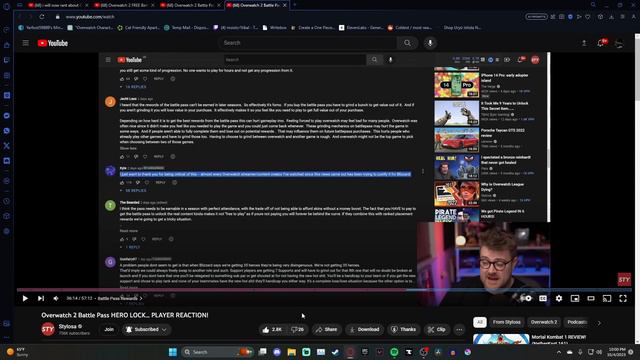Show more filter chips with right arrow

[599, 322]
